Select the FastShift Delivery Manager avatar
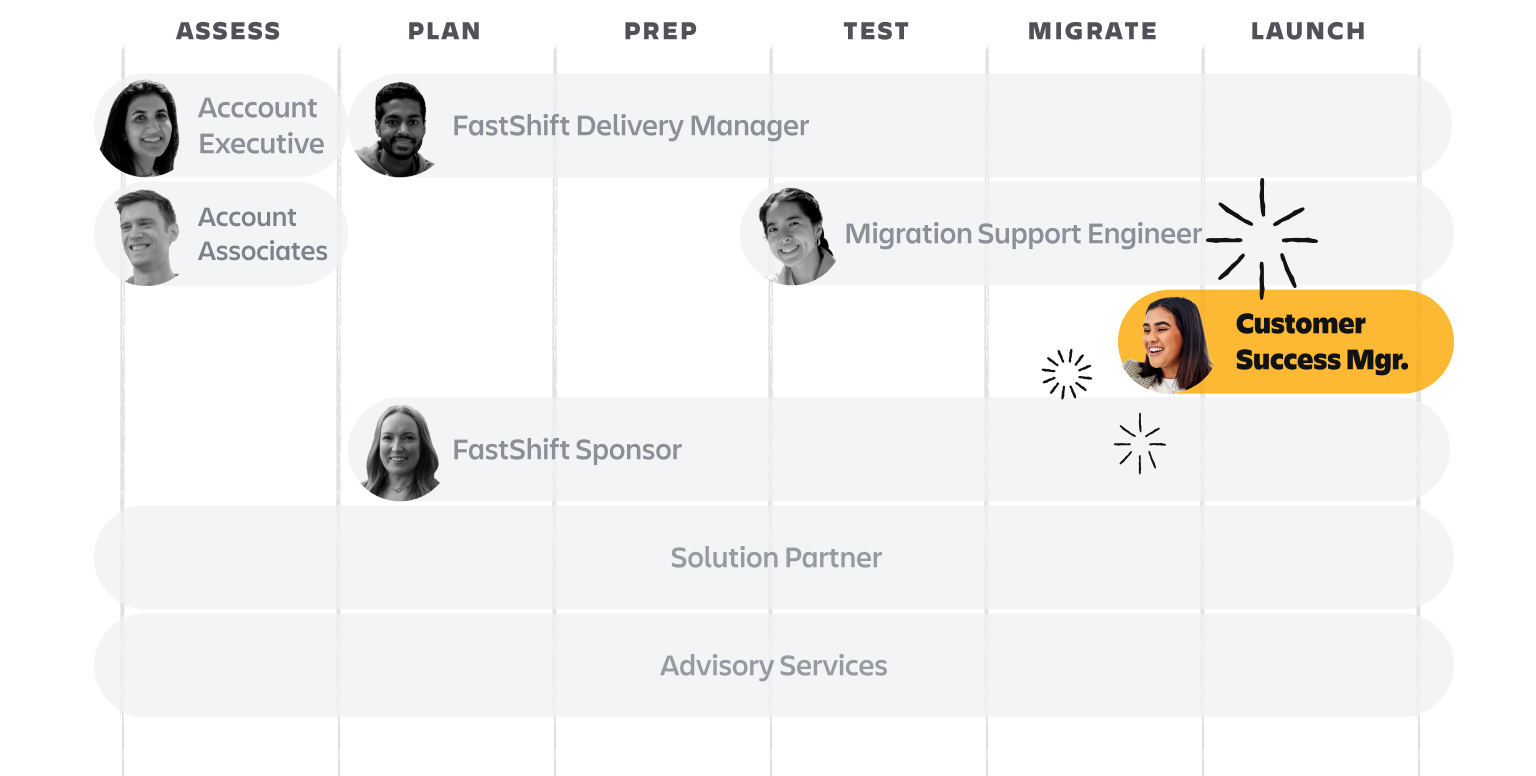The image size is (1536, 776). pyautogui.click(x=394, y=128)
